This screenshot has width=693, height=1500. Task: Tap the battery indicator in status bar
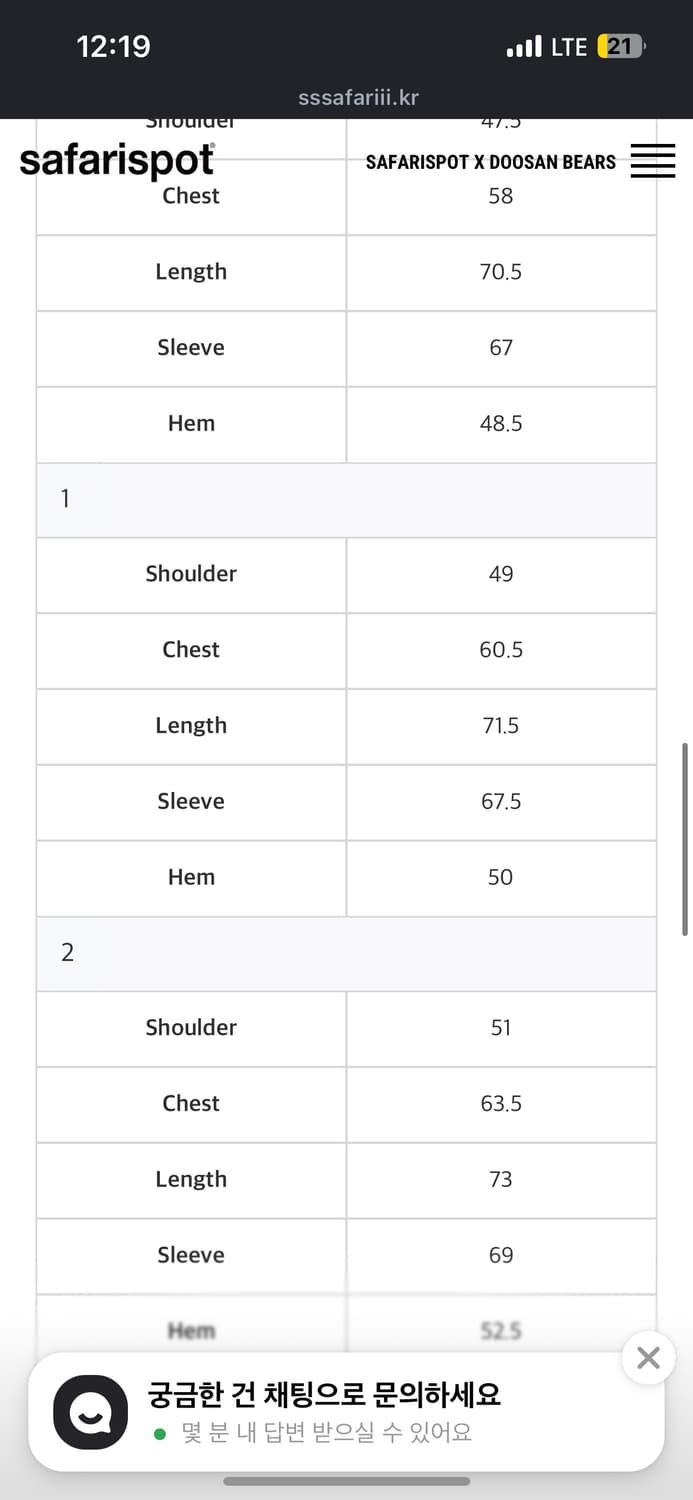621,47
